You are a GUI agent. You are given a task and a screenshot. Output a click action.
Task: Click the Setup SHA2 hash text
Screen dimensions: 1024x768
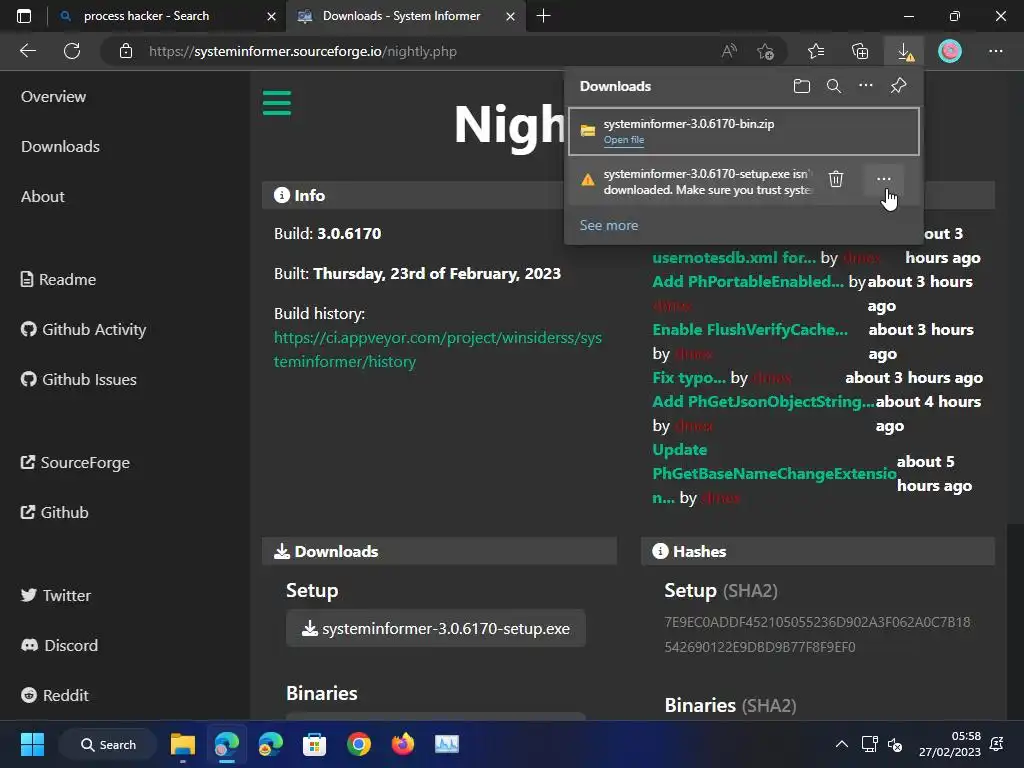(817, 634)
